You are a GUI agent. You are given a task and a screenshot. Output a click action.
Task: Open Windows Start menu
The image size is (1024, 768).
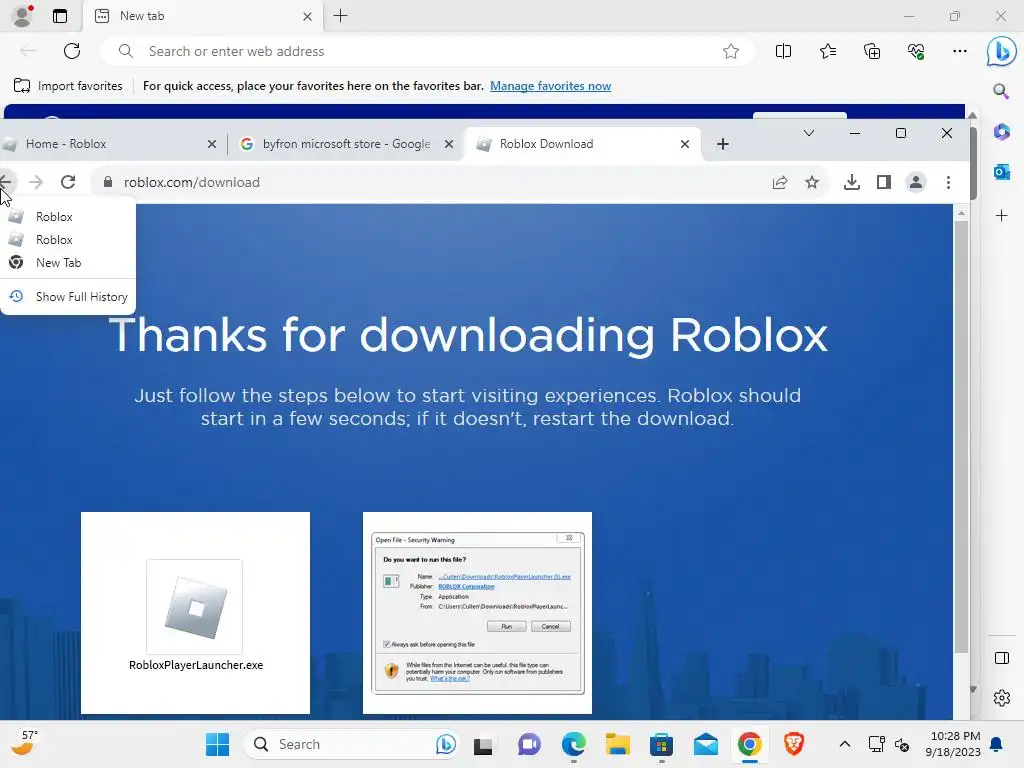(x=217, y=744)
